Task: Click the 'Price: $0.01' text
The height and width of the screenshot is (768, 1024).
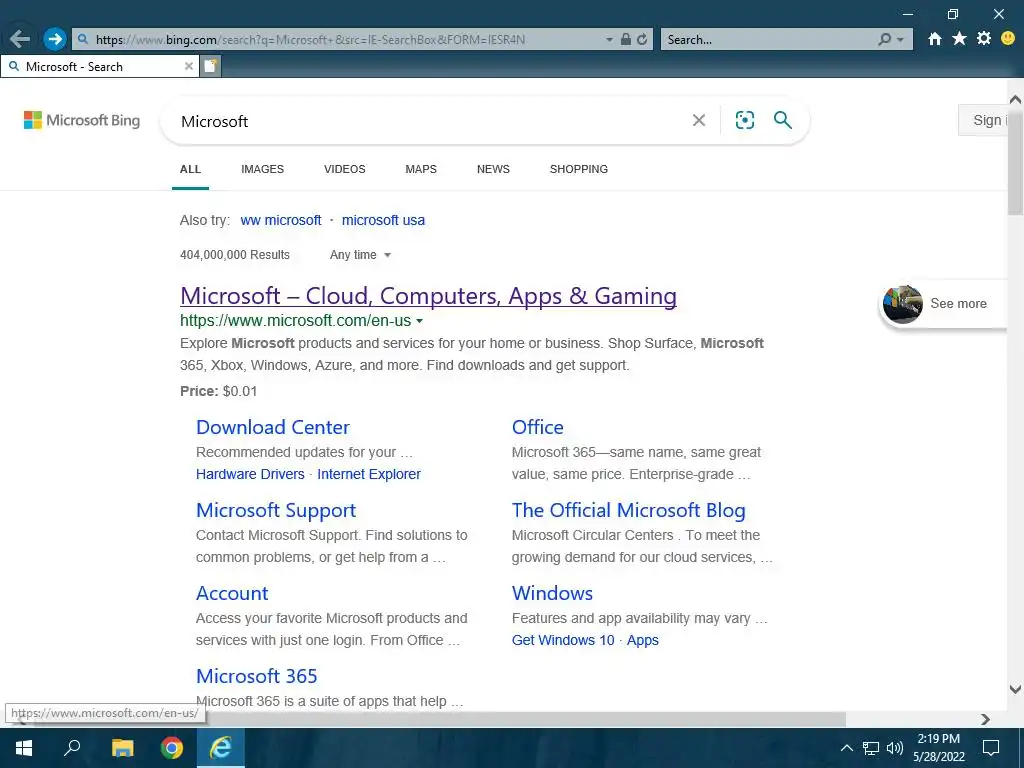Action: (219, 391)
